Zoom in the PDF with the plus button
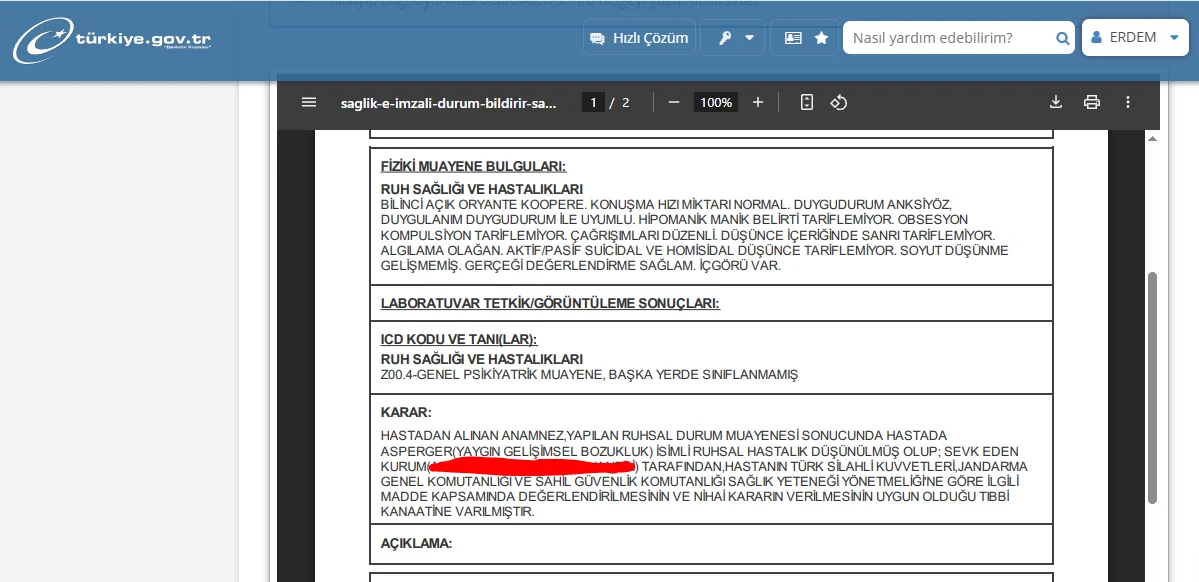 pos(758,102)
